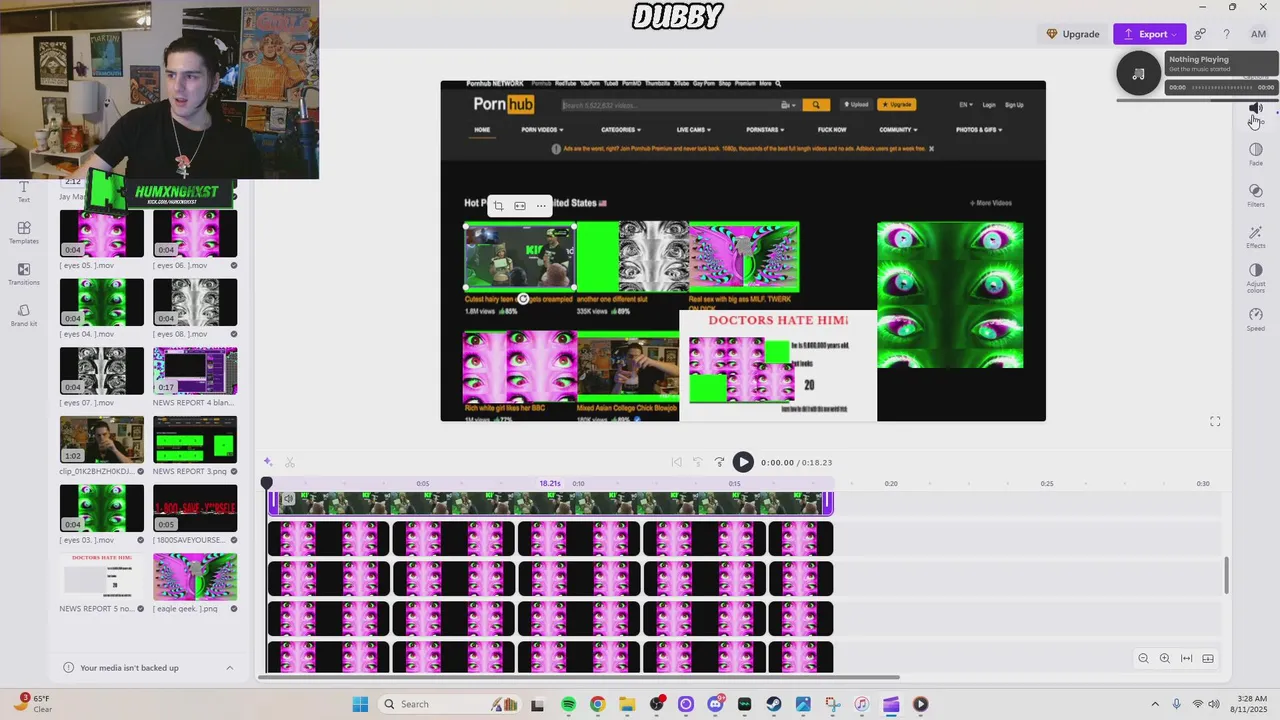Image resolution: width=1280 pixels, height=720 pixels.
Task: Select the clip_01K2BHZH0KDJ media thumbnail
Action: point(102,440)
